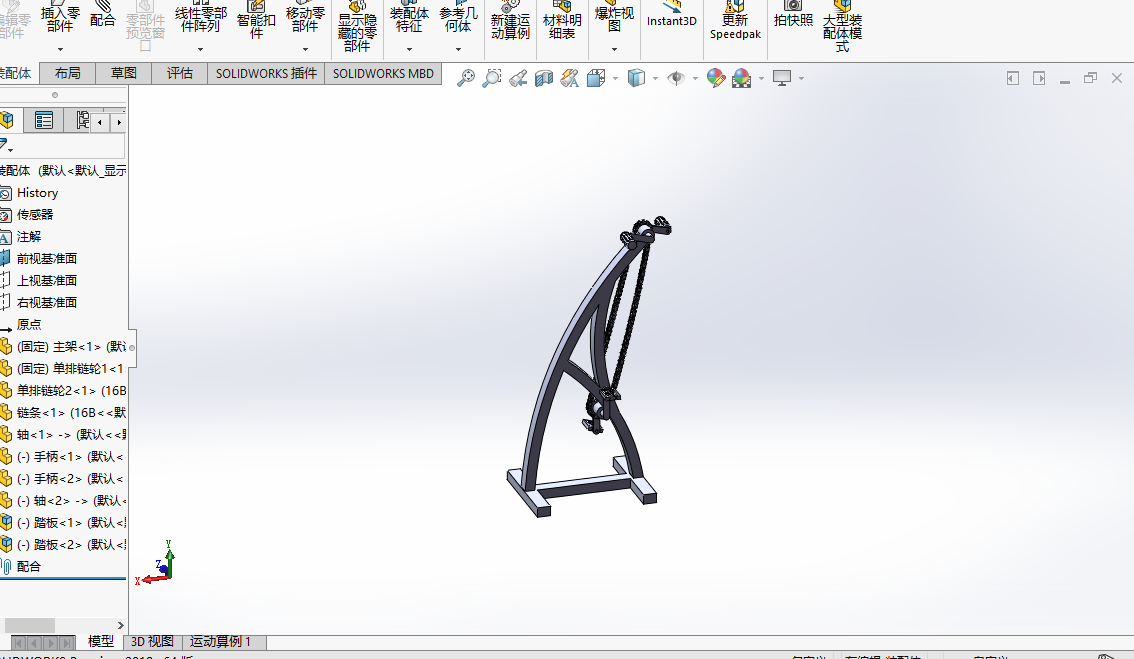
Task: Expand the 装配体特征 dropdown arrow
Action: [x=409, y=49]
